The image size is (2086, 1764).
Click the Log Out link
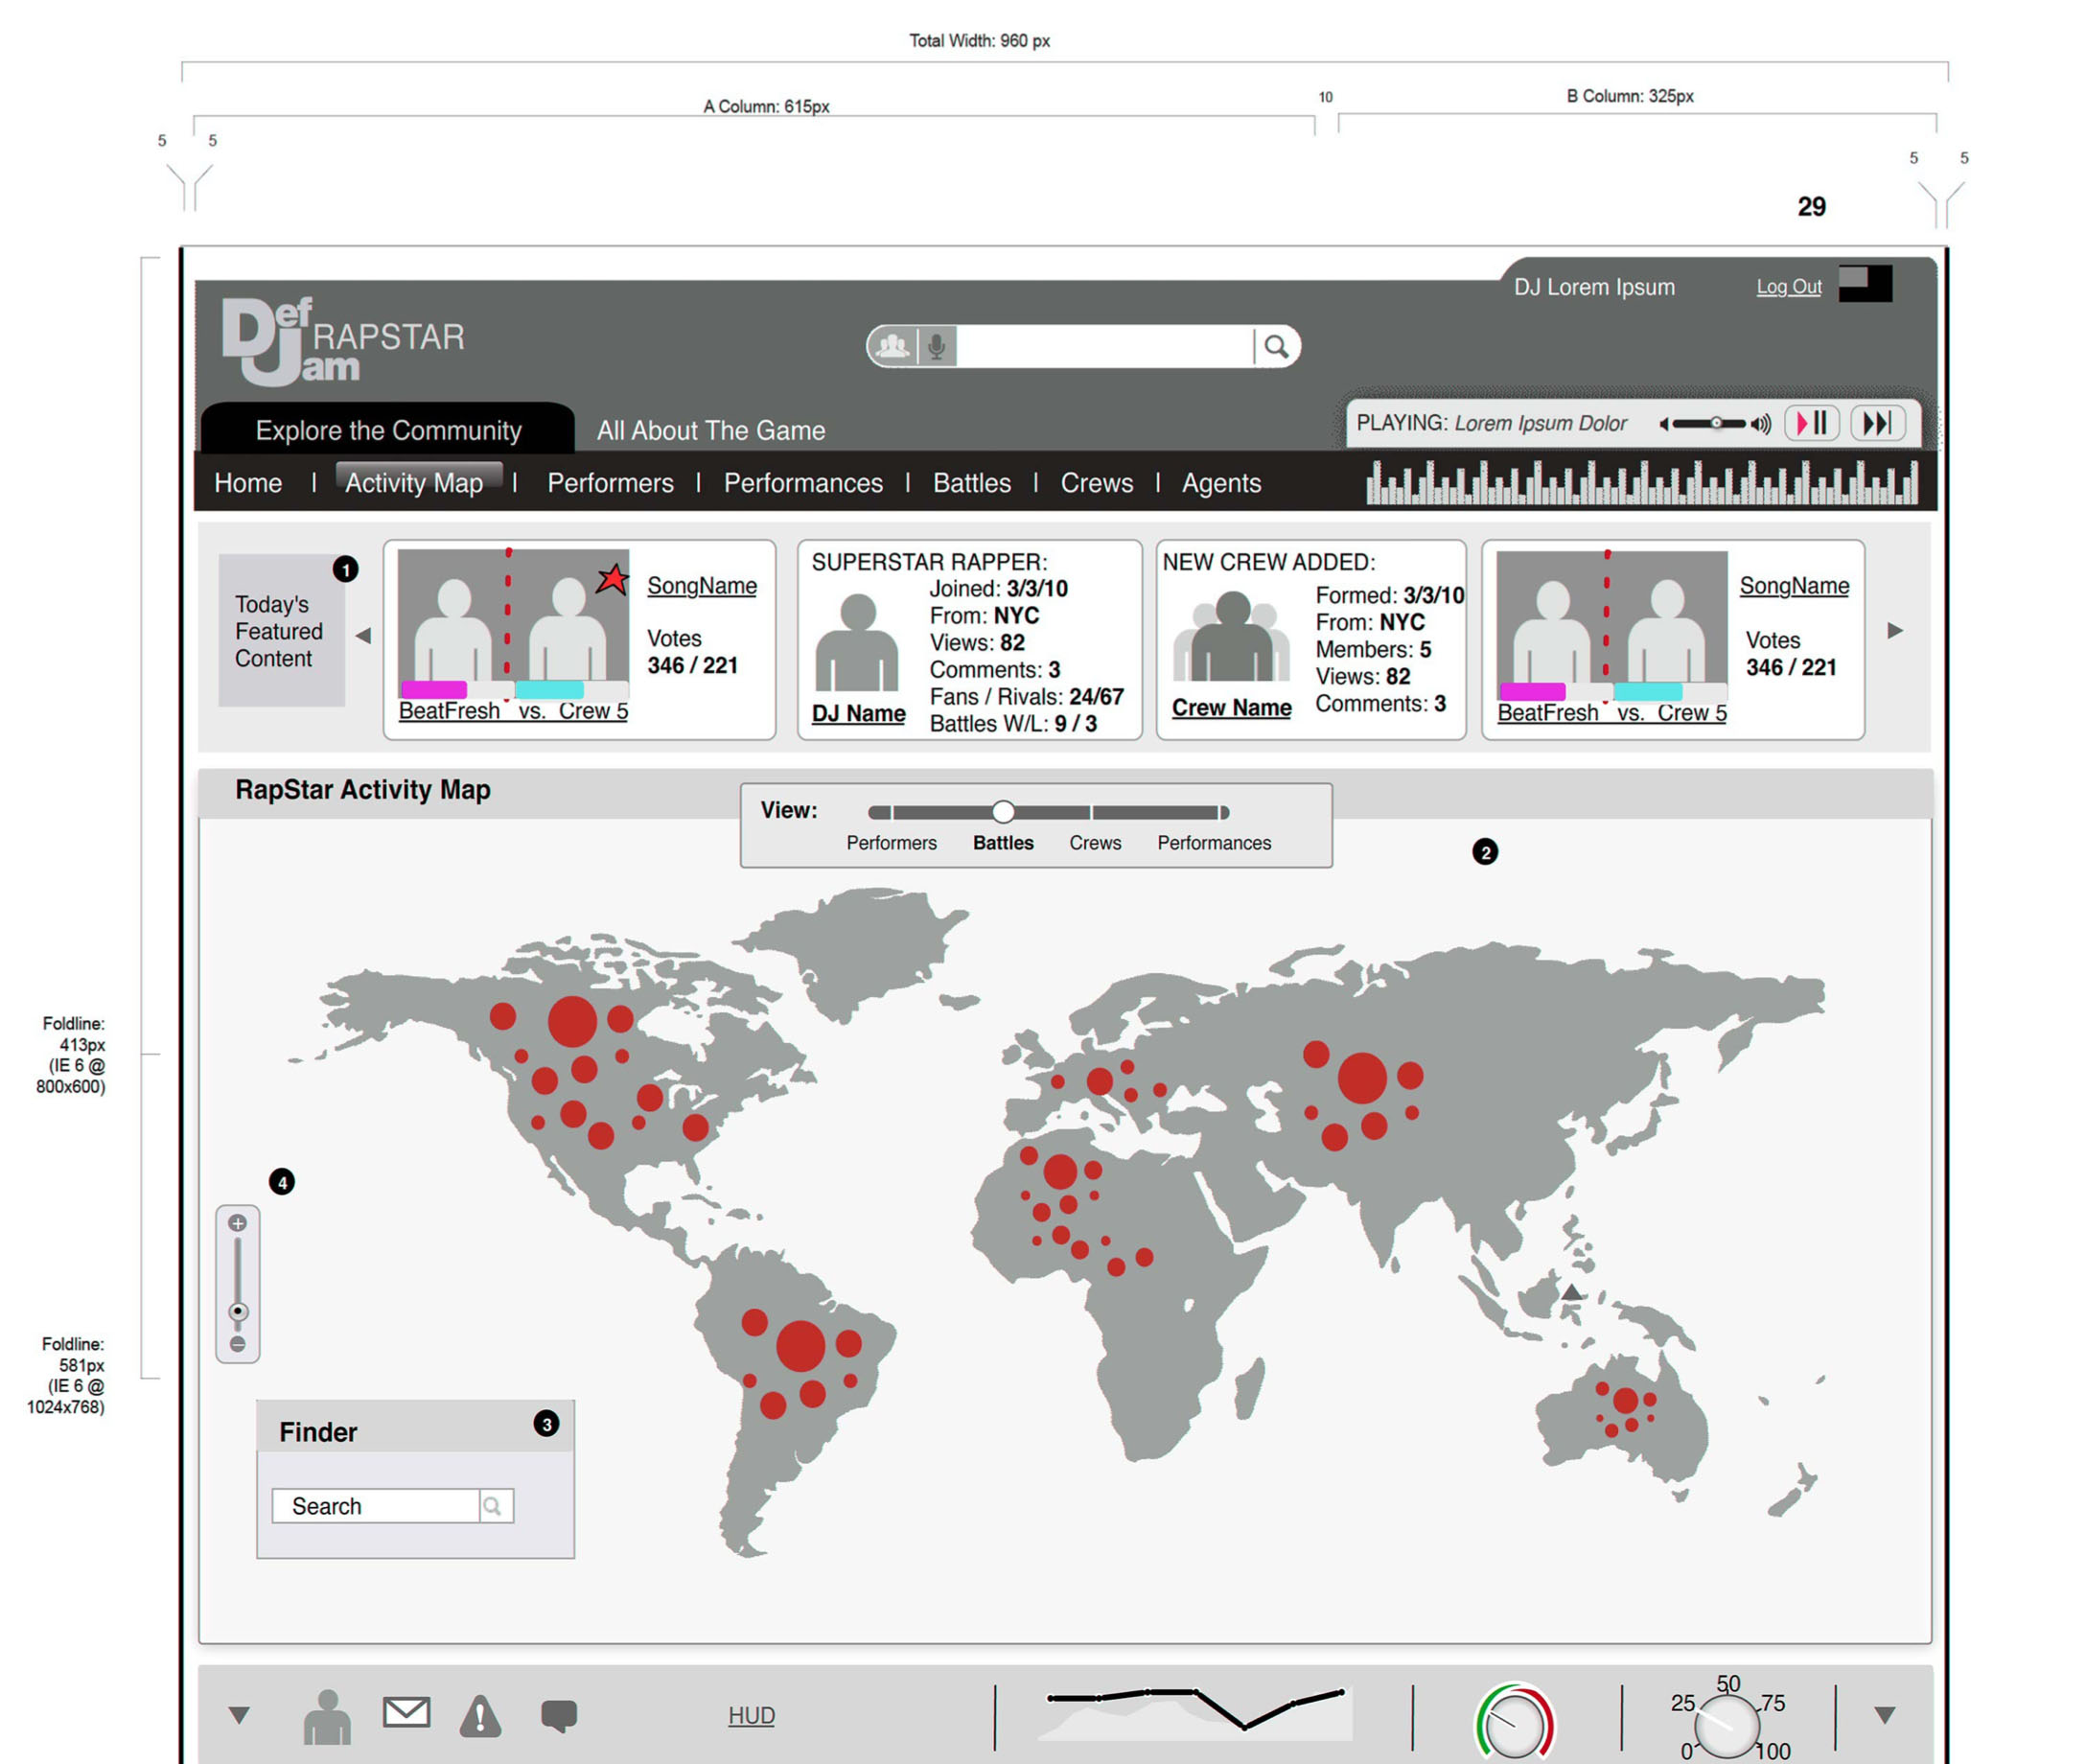point(1788,287)
